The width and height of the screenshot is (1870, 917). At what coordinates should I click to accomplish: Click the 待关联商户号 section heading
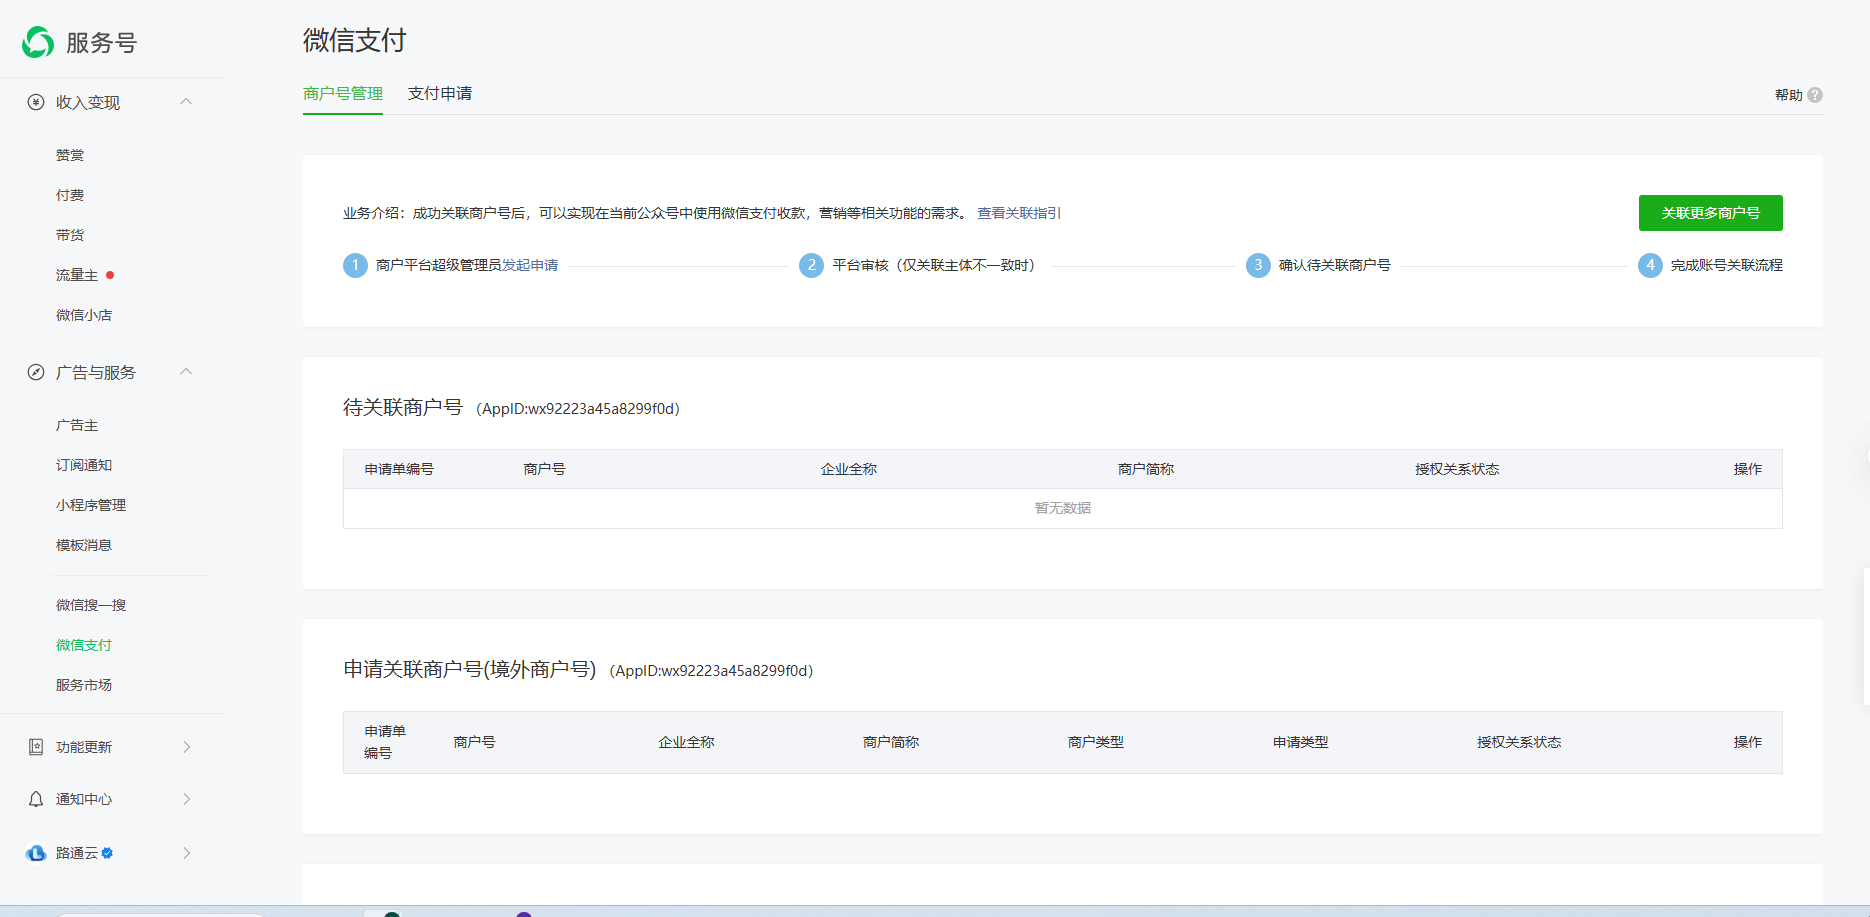[403, 407]
